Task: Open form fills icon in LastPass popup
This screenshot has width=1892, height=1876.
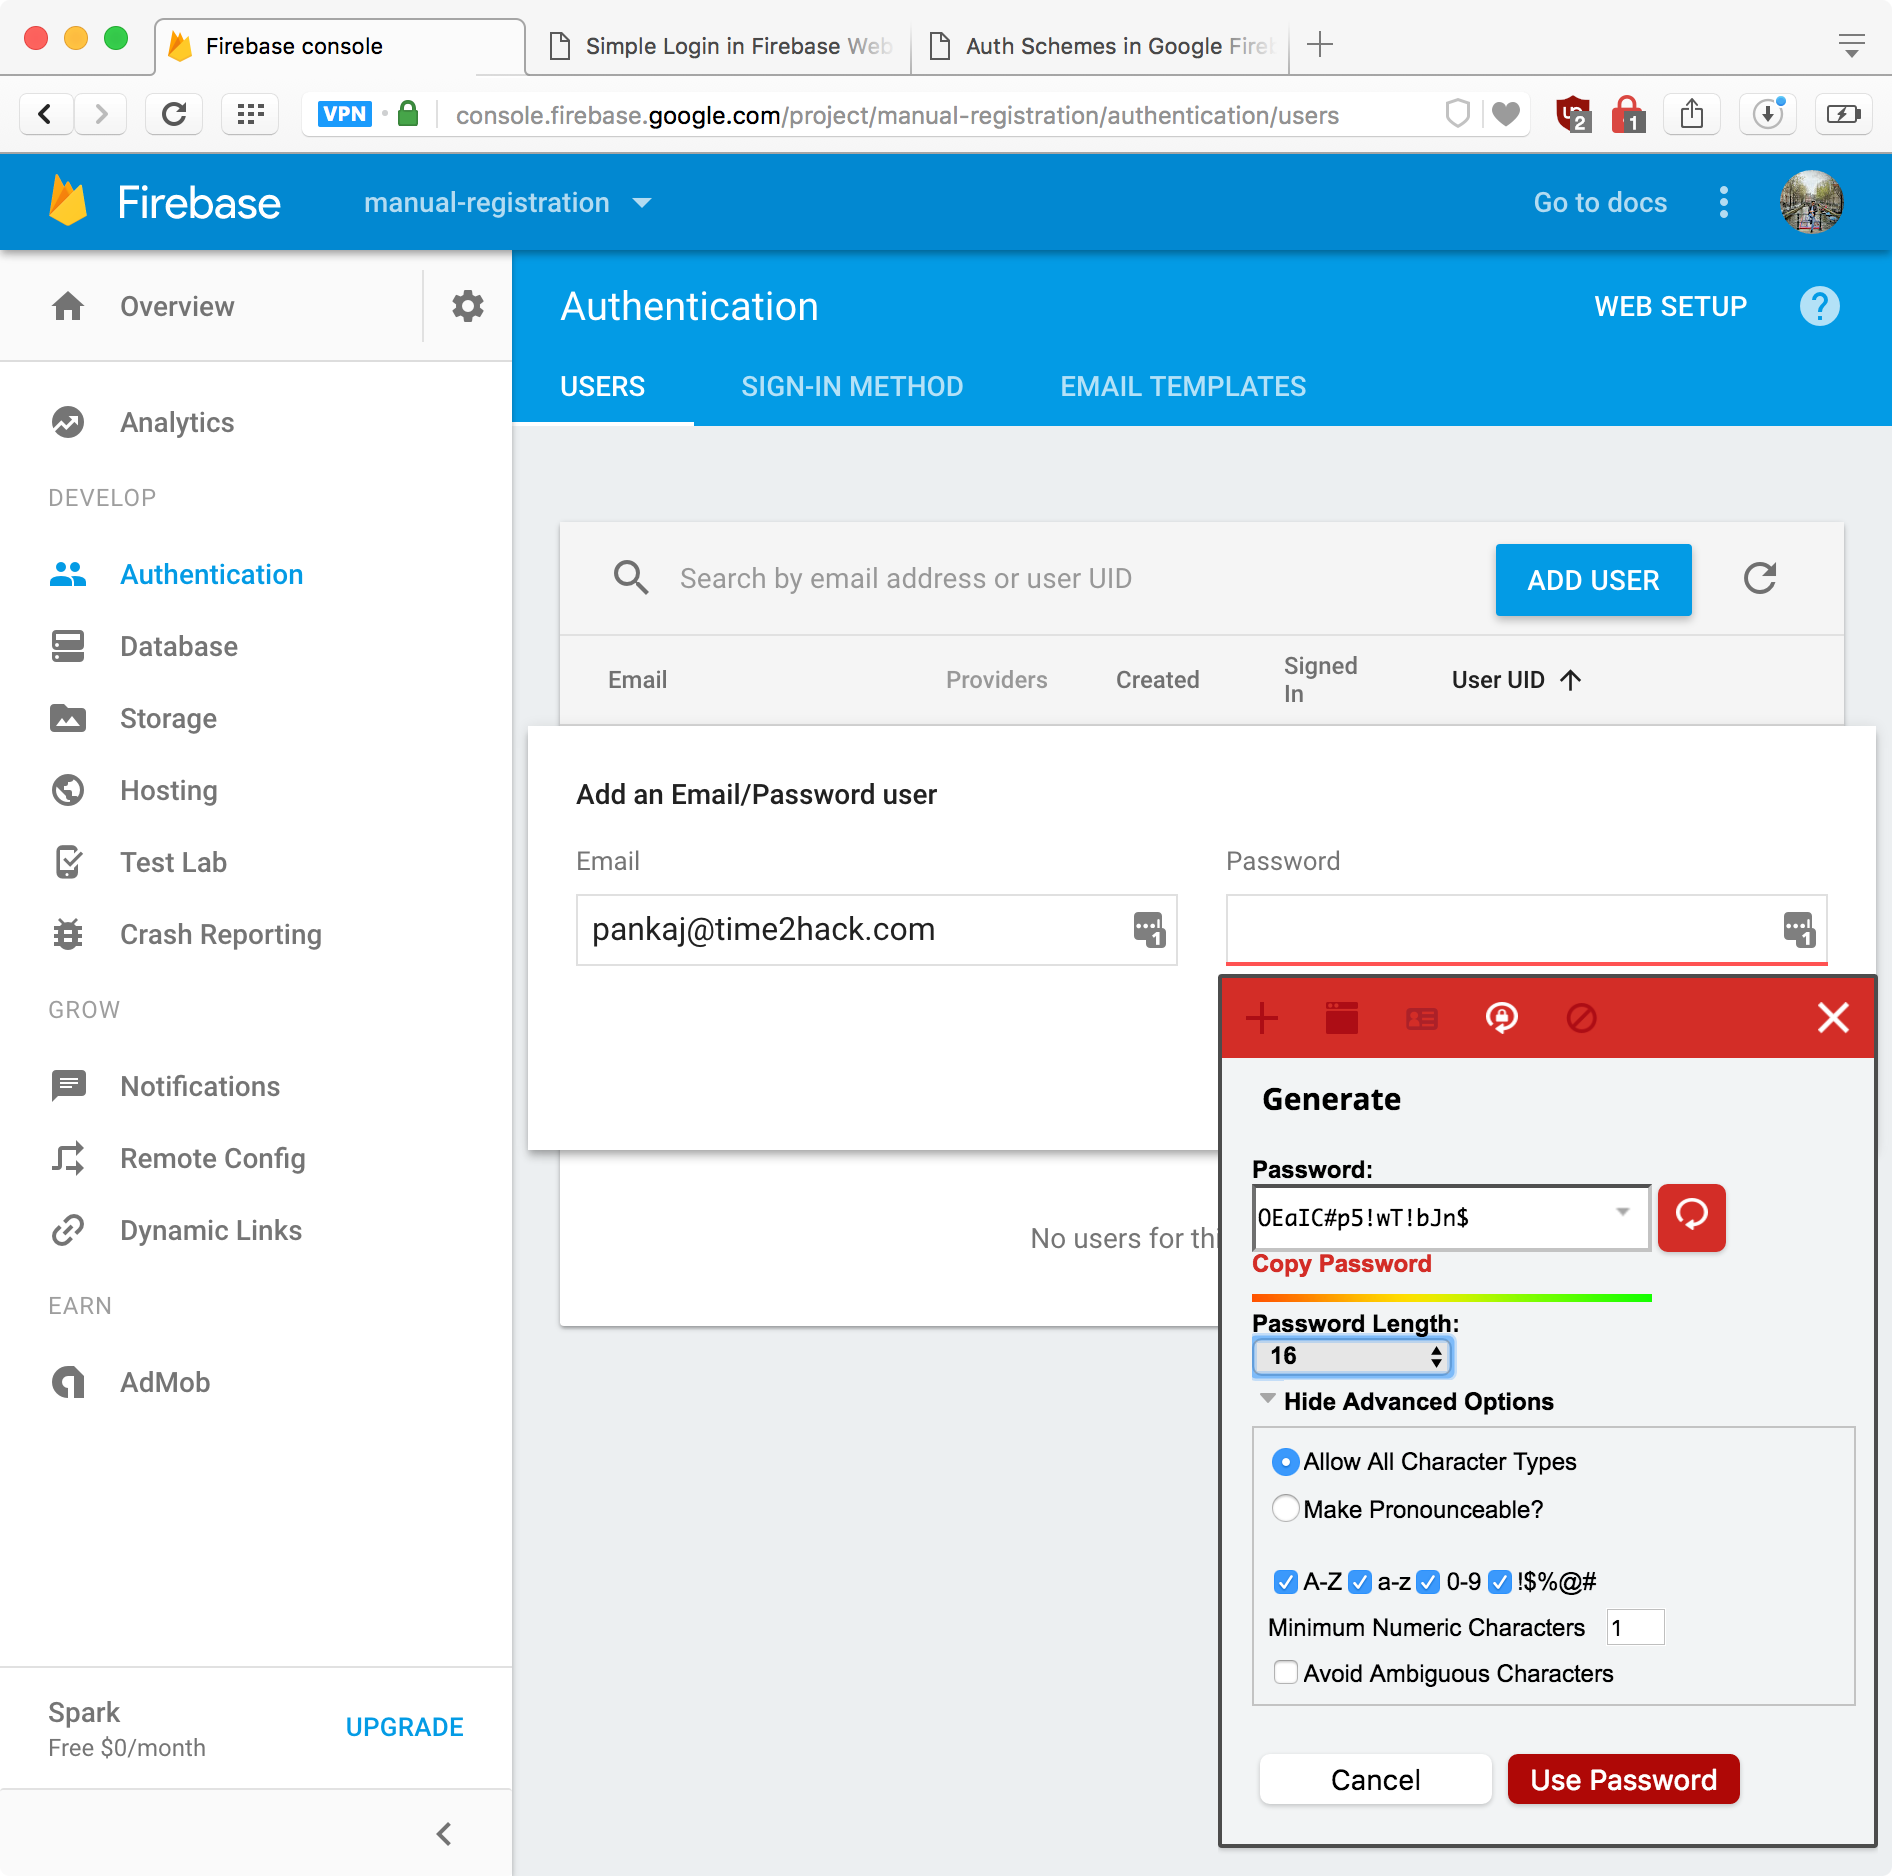Action: tap(1421, 1018)
